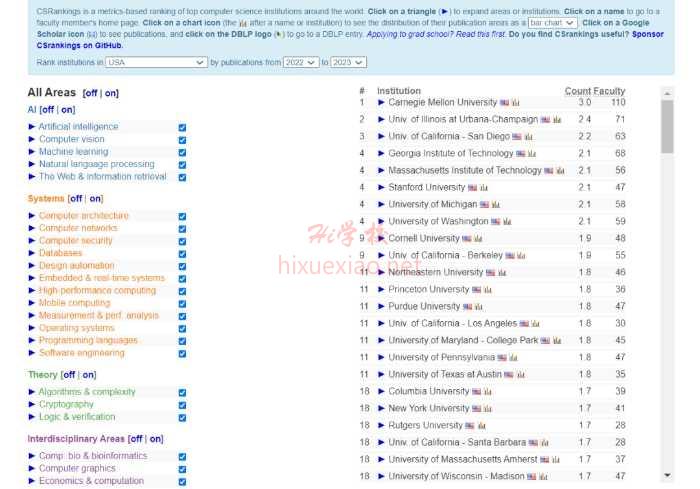Click Cornell University chart icon
The width and height of the screenshot is (700, 489).
click(478, 238)
